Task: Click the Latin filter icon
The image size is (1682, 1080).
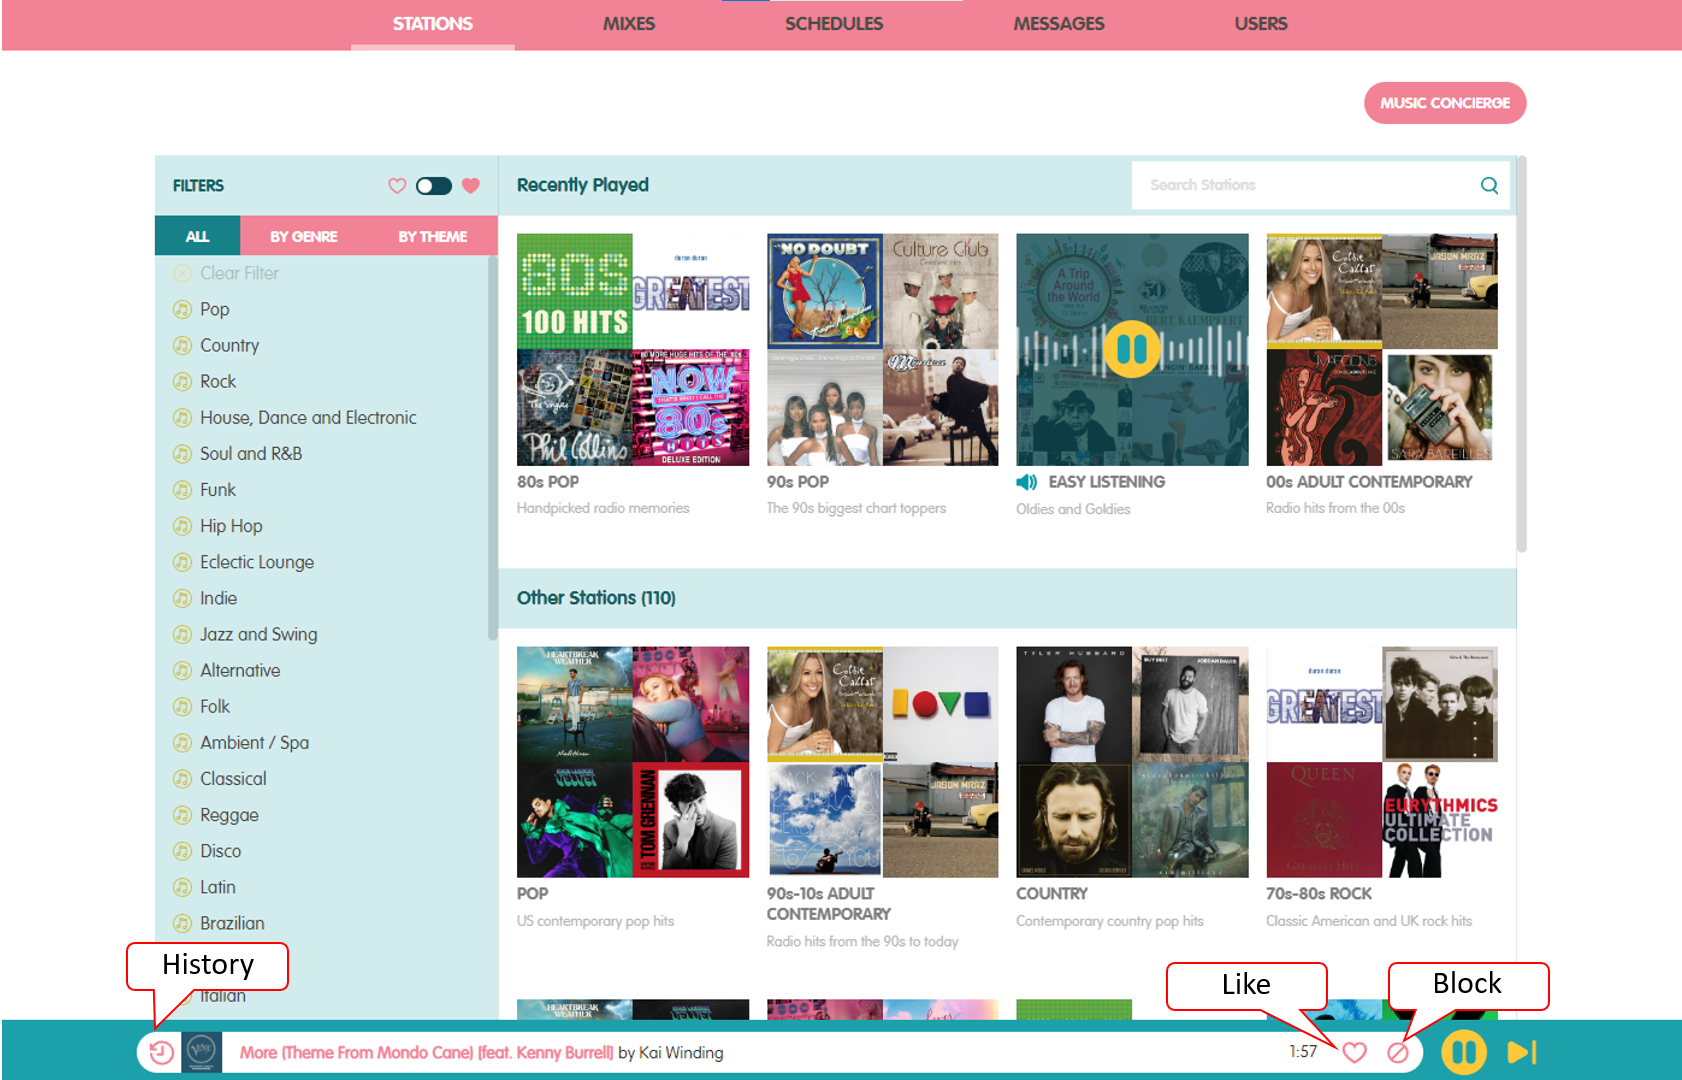Action: [182, 888]
